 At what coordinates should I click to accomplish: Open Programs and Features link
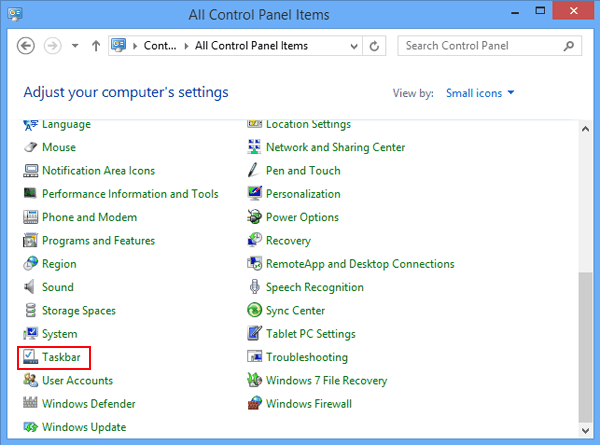point(98,241)
